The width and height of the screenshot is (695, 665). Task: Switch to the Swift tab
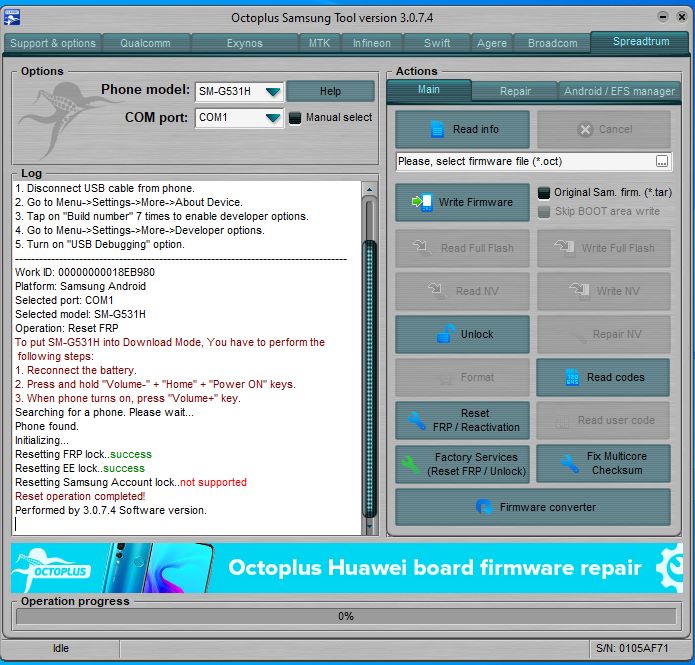[437, 43]
